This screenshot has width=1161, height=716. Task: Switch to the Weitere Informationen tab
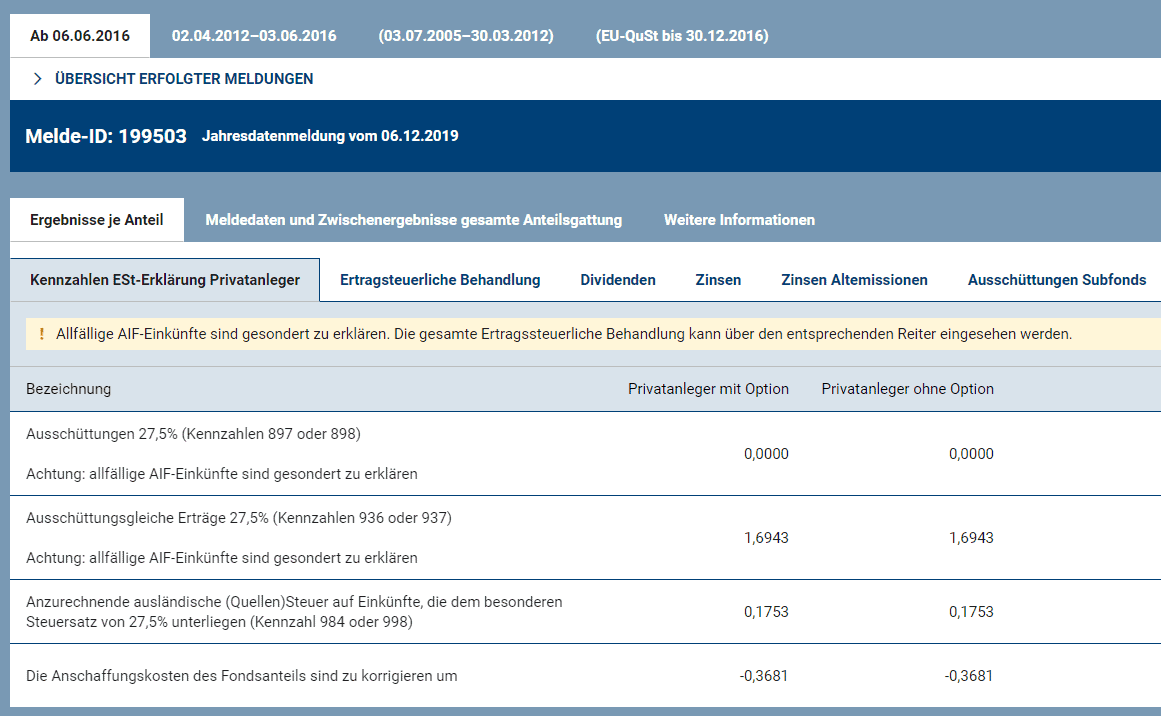click(739, 220)
